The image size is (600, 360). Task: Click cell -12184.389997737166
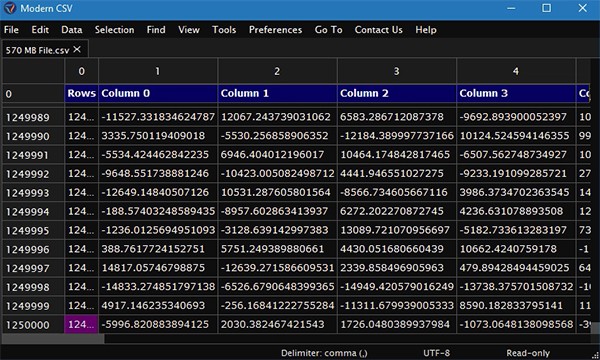[396, 136]
